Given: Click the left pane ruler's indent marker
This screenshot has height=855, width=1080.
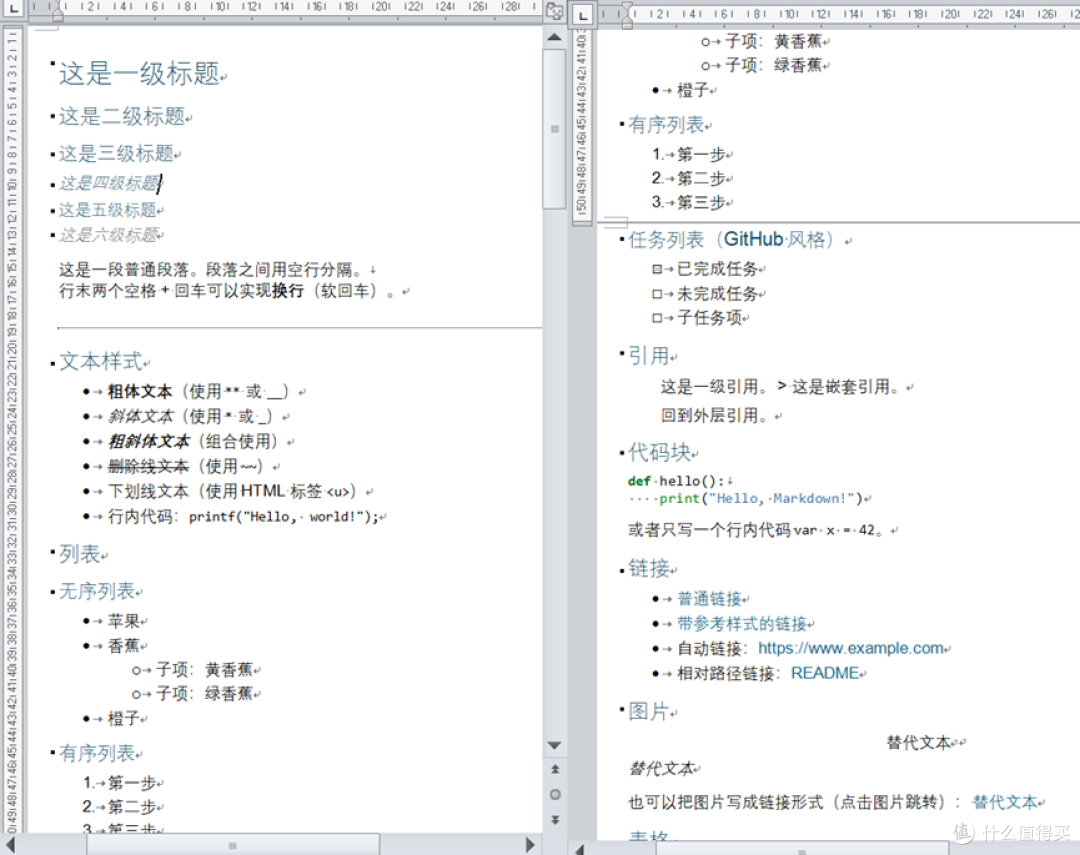Looking at the screenshot, I should coord(58,12).
